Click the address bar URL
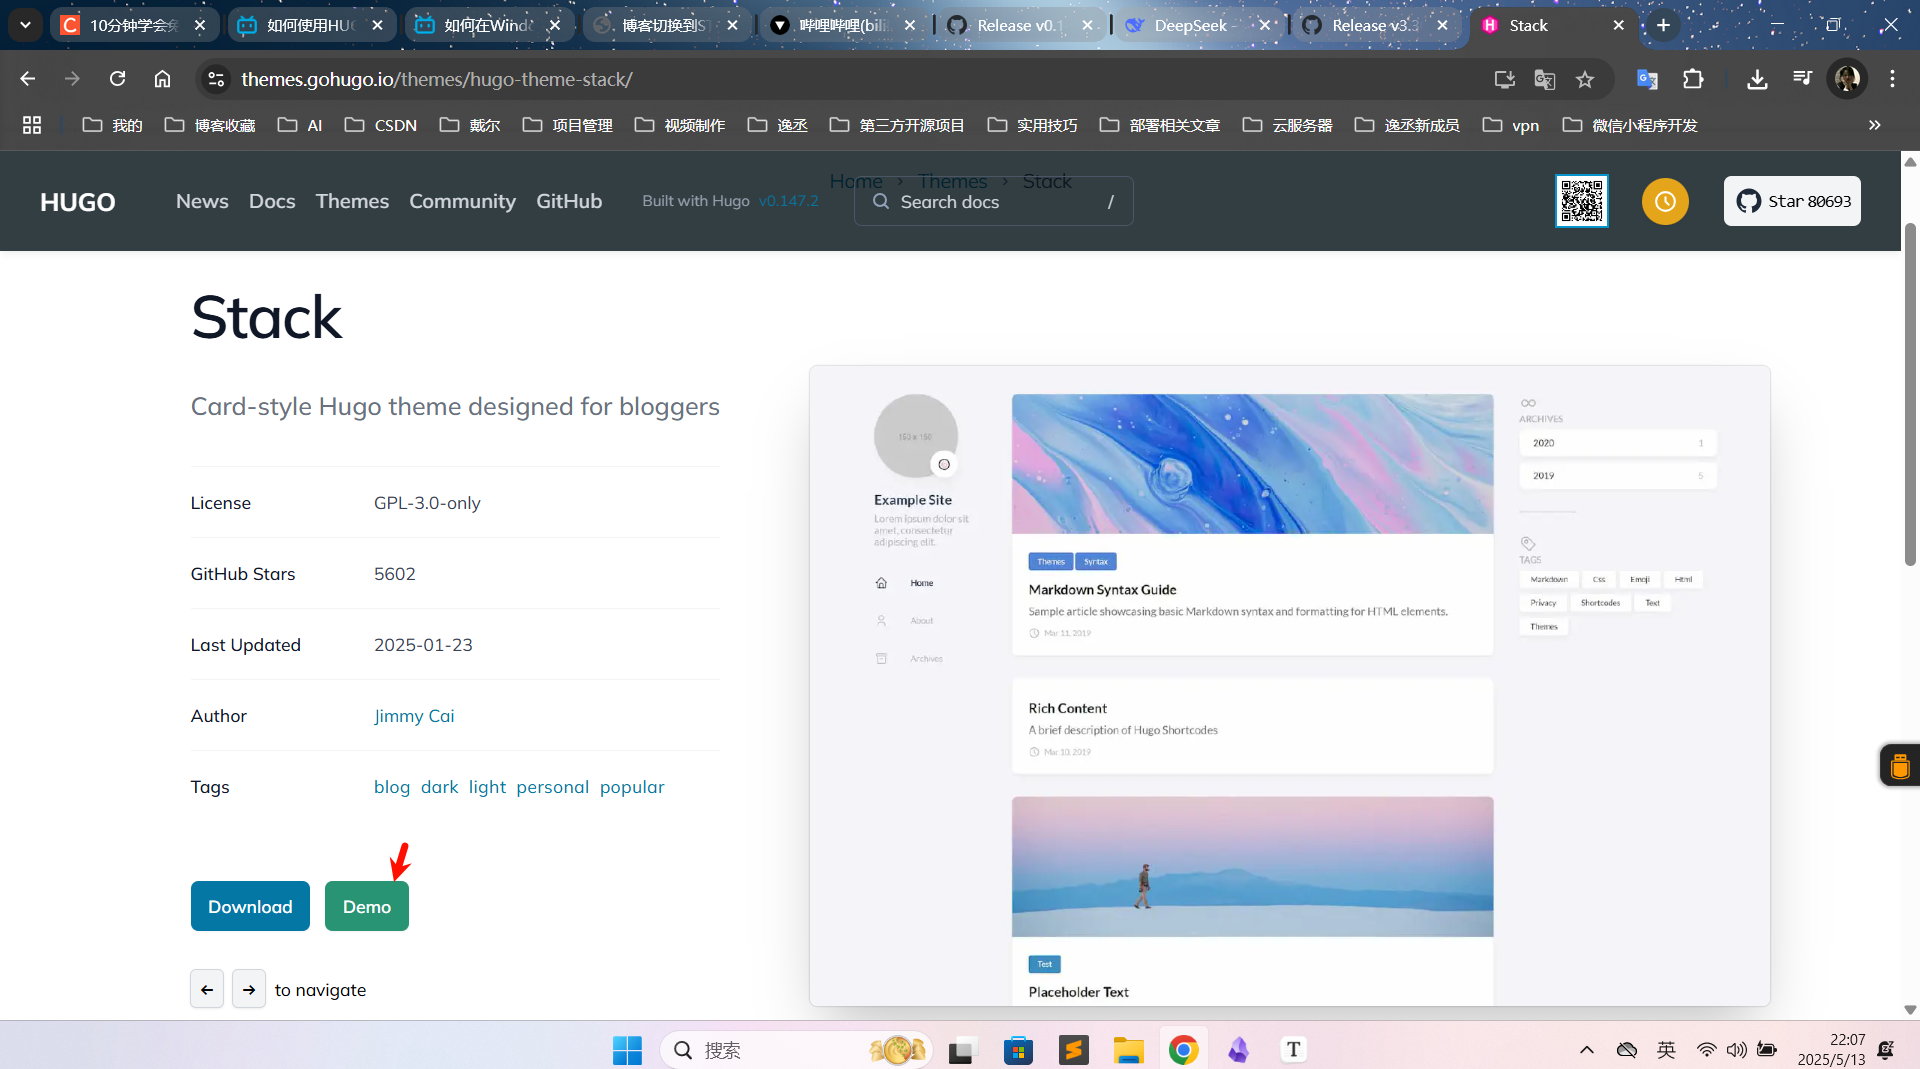Viewport: 1920px width, 1069px height. click(437, 79)
